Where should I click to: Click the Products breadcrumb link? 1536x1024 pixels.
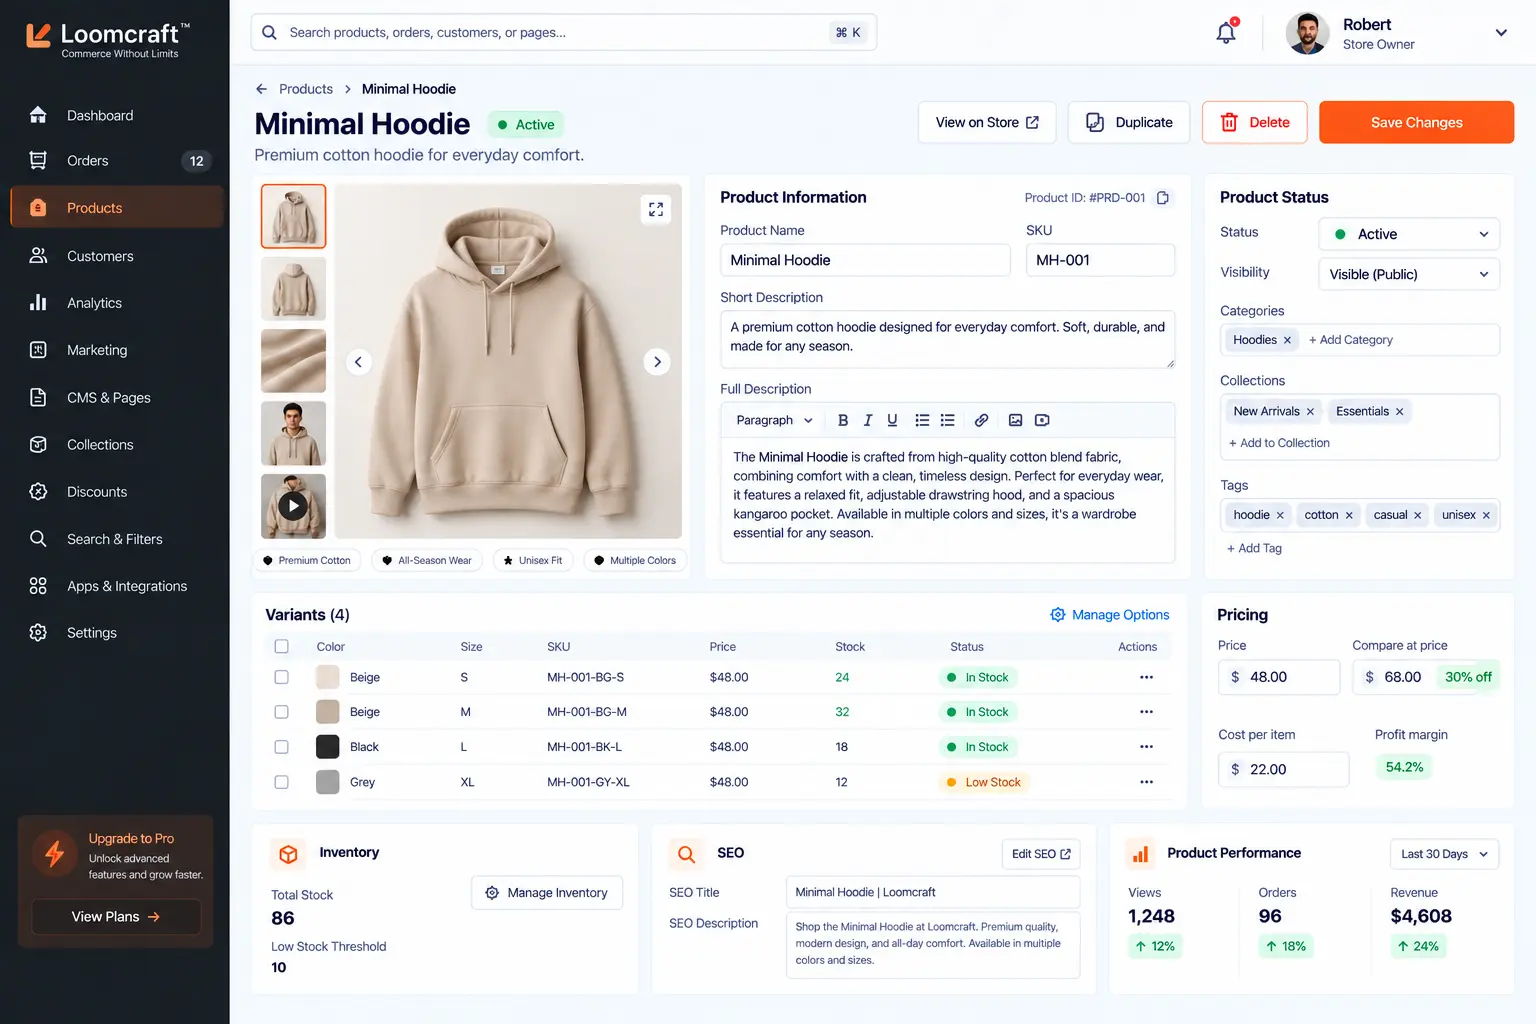click(x=306, y=89)
